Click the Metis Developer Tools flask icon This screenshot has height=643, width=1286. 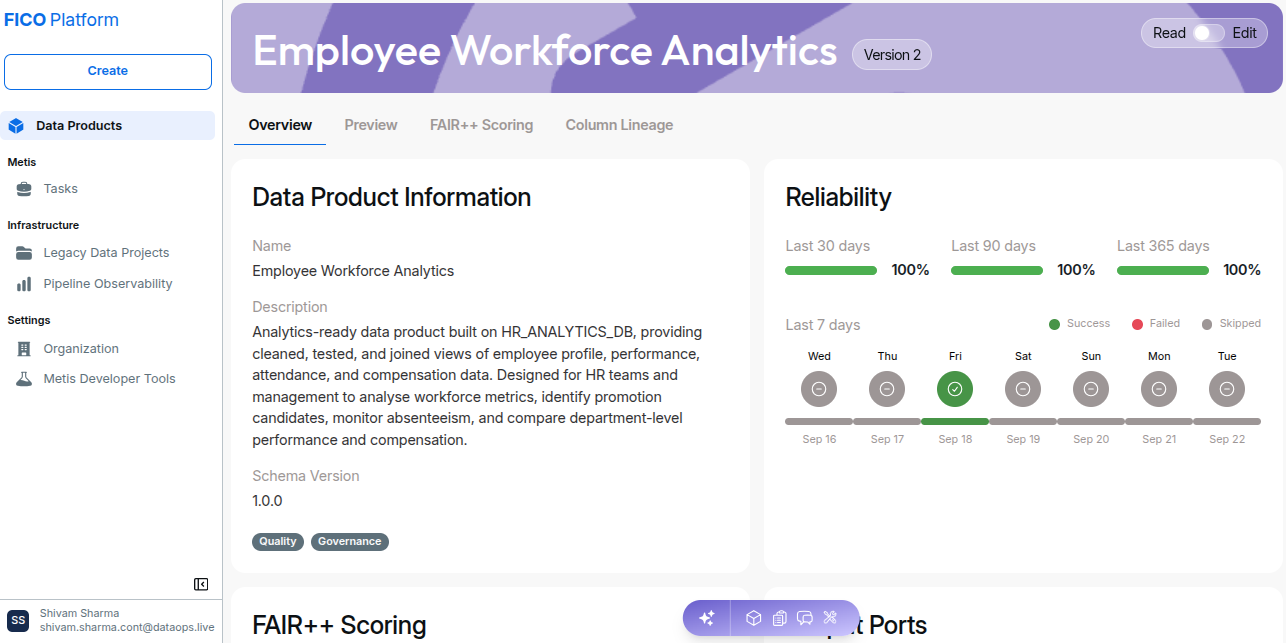pyautogui.click(x=24, y=379)
